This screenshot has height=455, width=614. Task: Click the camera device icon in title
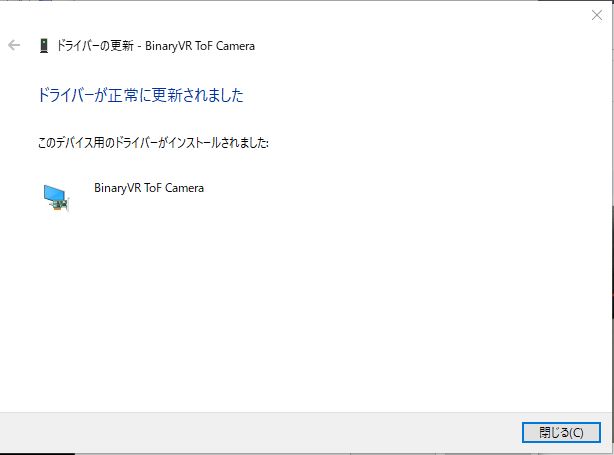point(44,46)
